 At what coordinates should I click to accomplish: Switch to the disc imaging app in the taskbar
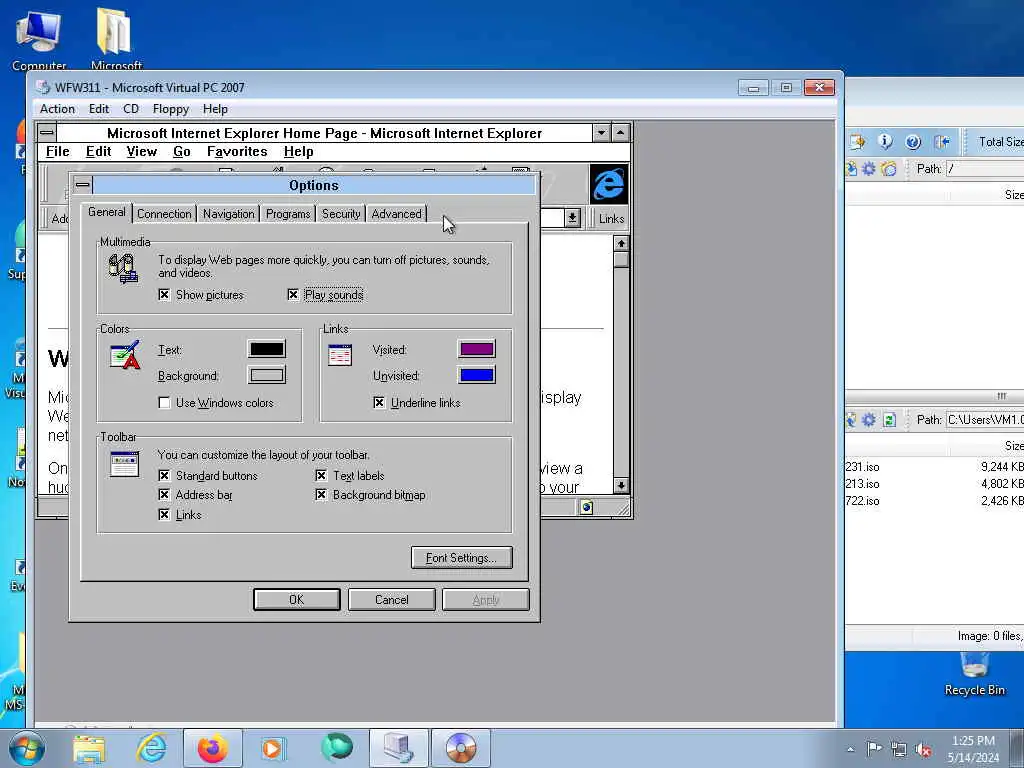461,748
